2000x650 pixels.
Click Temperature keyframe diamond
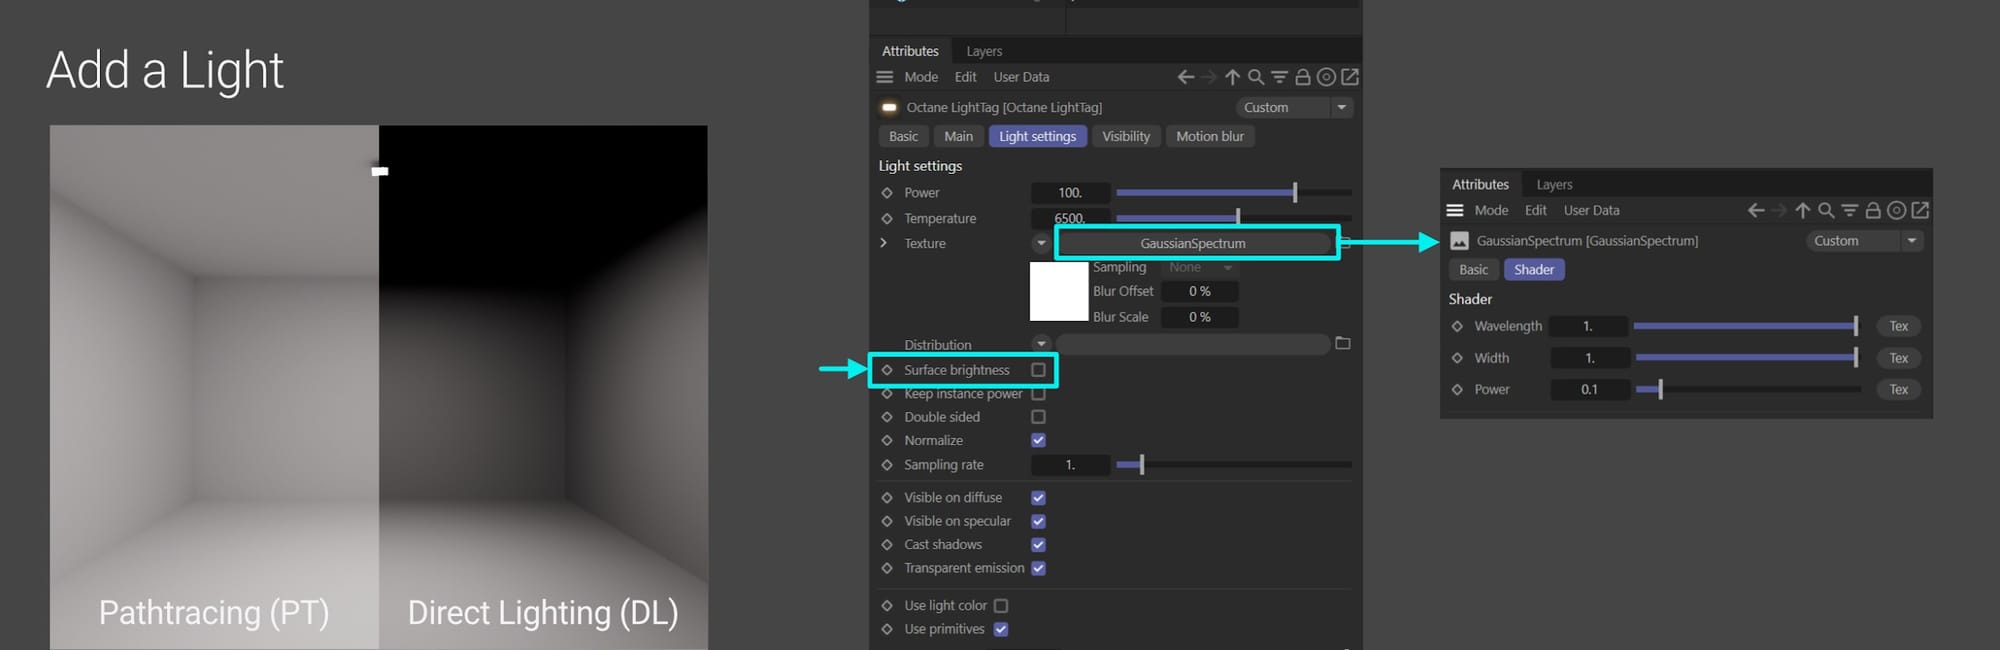887,218
